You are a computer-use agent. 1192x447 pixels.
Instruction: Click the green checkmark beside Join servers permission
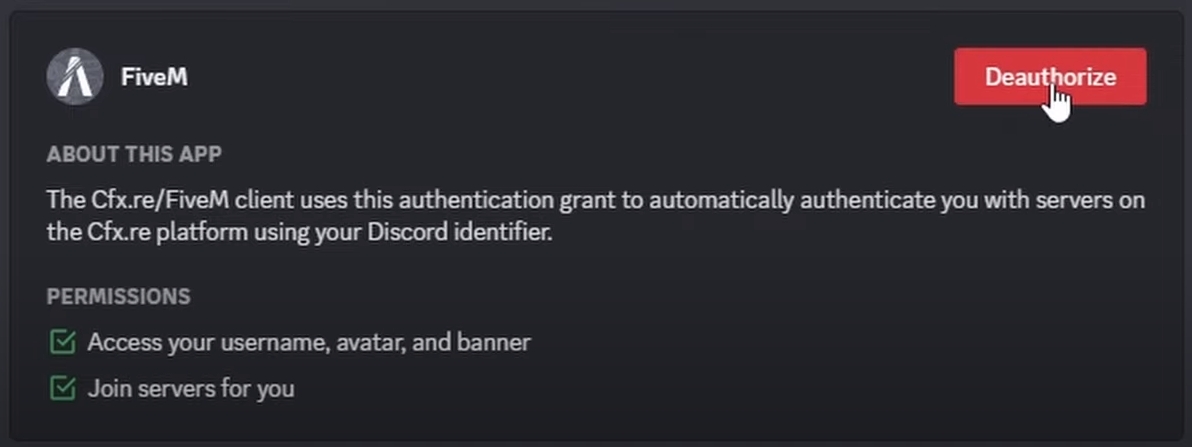[x=62, y=388]
